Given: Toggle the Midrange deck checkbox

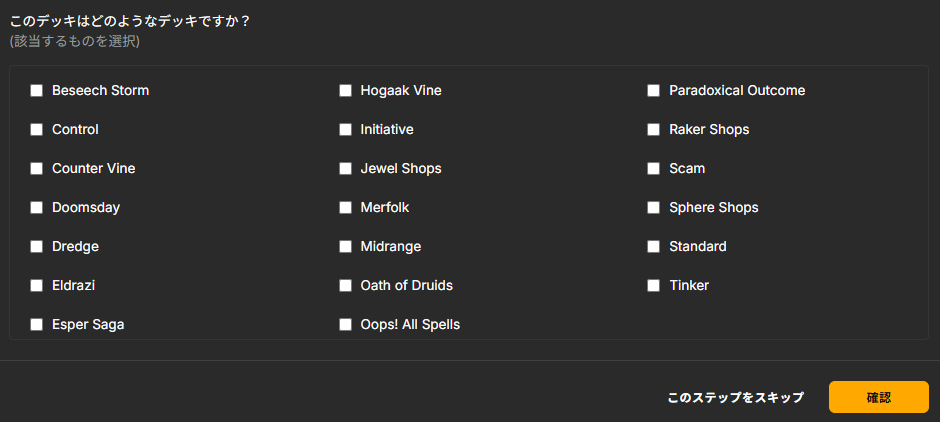Looking at the screenshot, I should [346, 247].
